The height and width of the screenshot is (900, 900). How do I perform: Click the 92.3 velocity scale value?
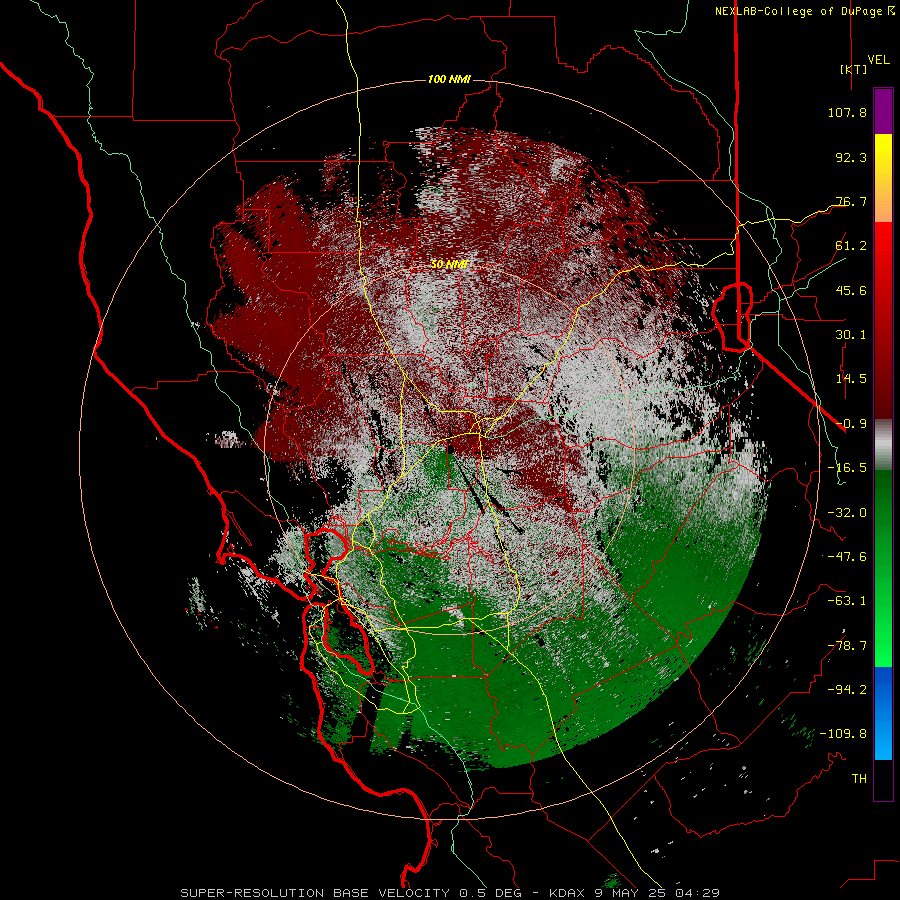[851, 157]
